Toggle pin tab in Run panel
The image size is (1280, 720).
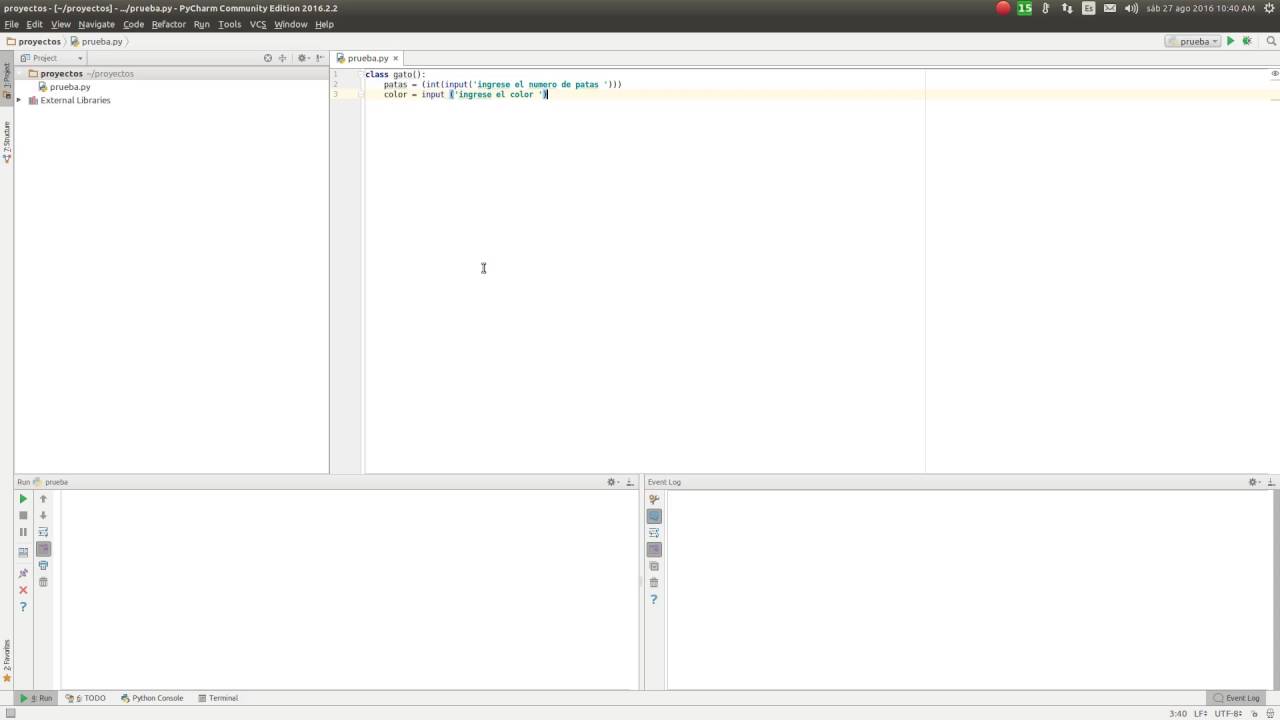click(x=23, y=574)
